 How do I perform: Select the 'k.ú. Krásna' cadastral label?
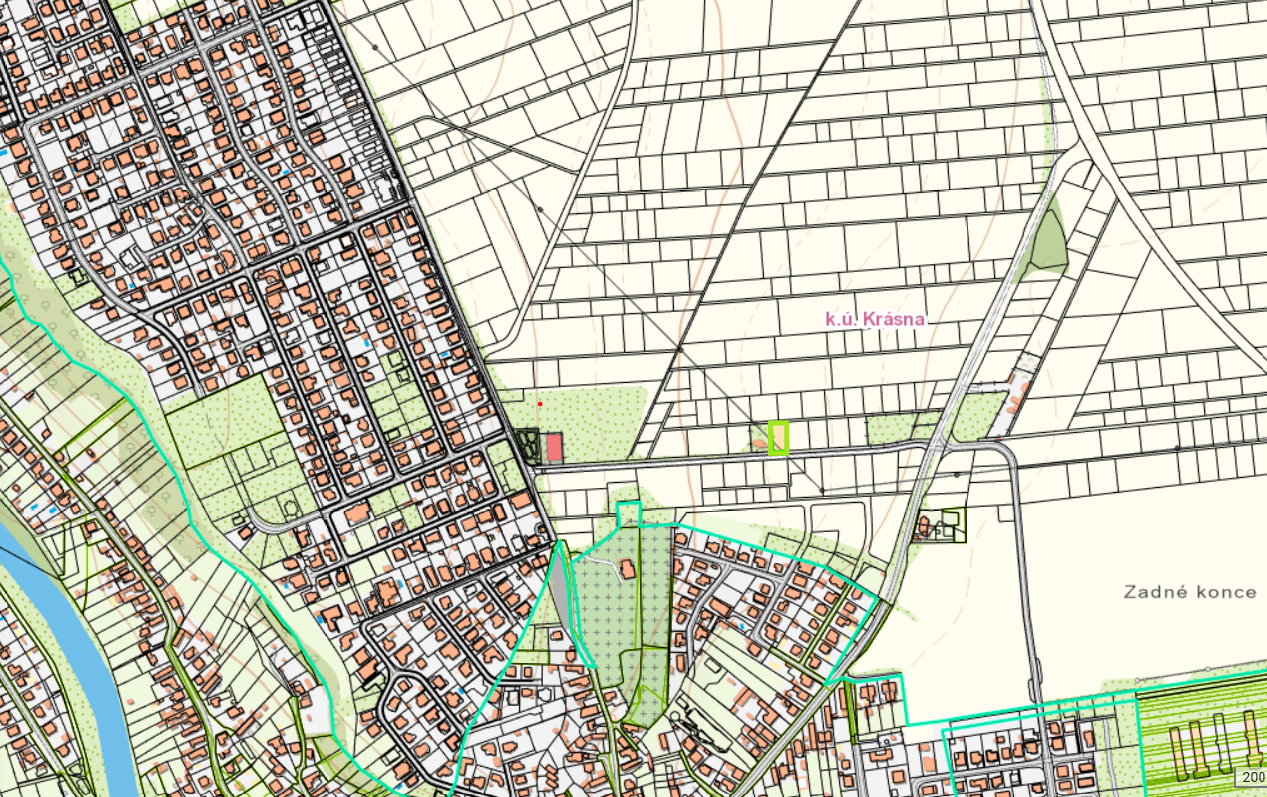tap(875, 320)
